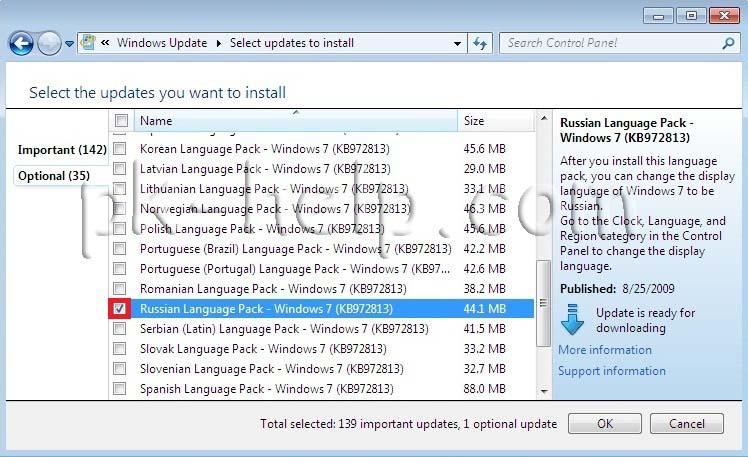Check Lithuanian Language Pack checkbox
This screenshot has width=748, height=457.
coord(120,189)
